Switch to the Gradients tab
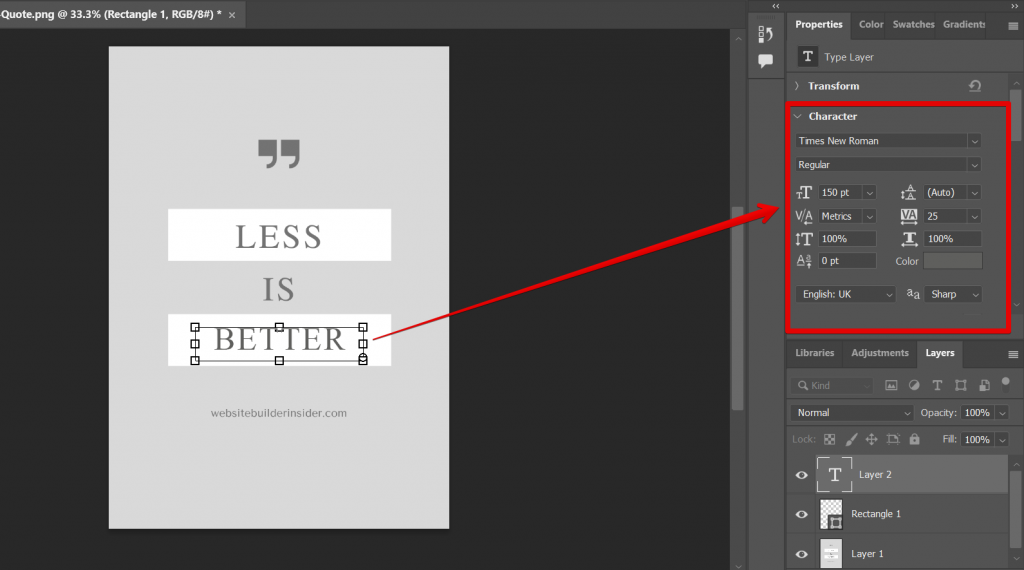 point(964,24)
